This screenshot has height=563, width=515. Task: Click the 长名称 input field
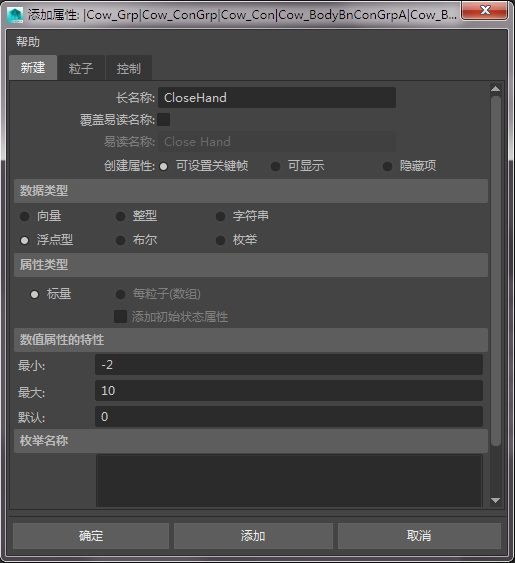[277, 97]
